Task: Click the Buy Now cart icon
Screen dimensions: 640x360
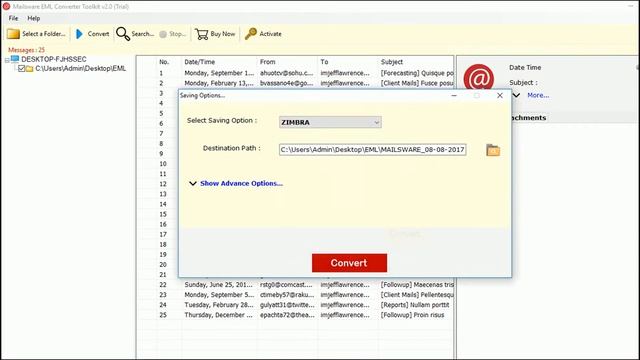Action: click(x=202, y=34)
